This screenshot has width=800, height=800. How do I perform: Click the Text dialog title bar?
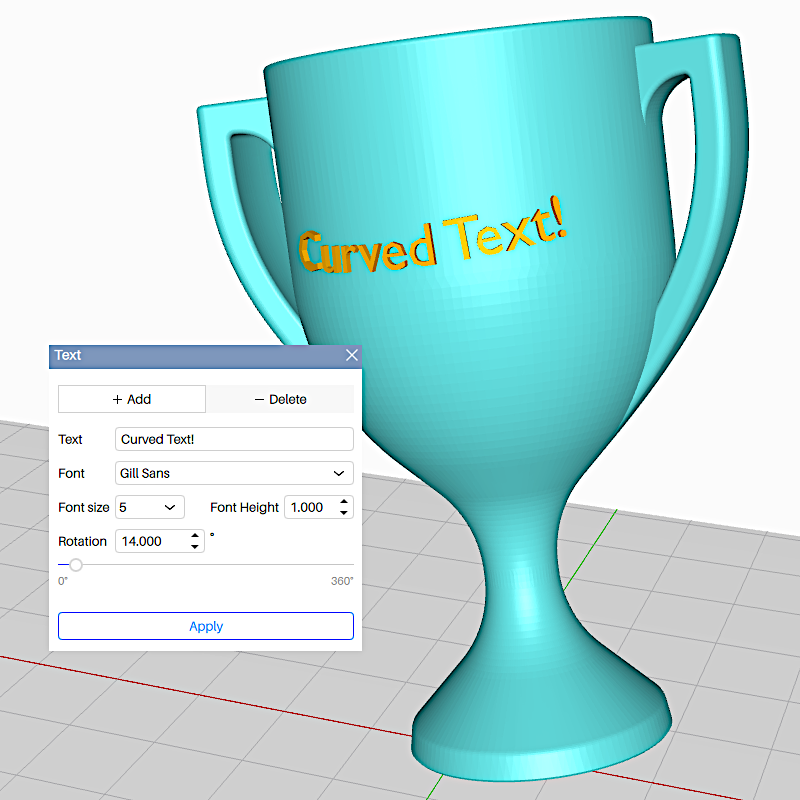pos(205,356)
